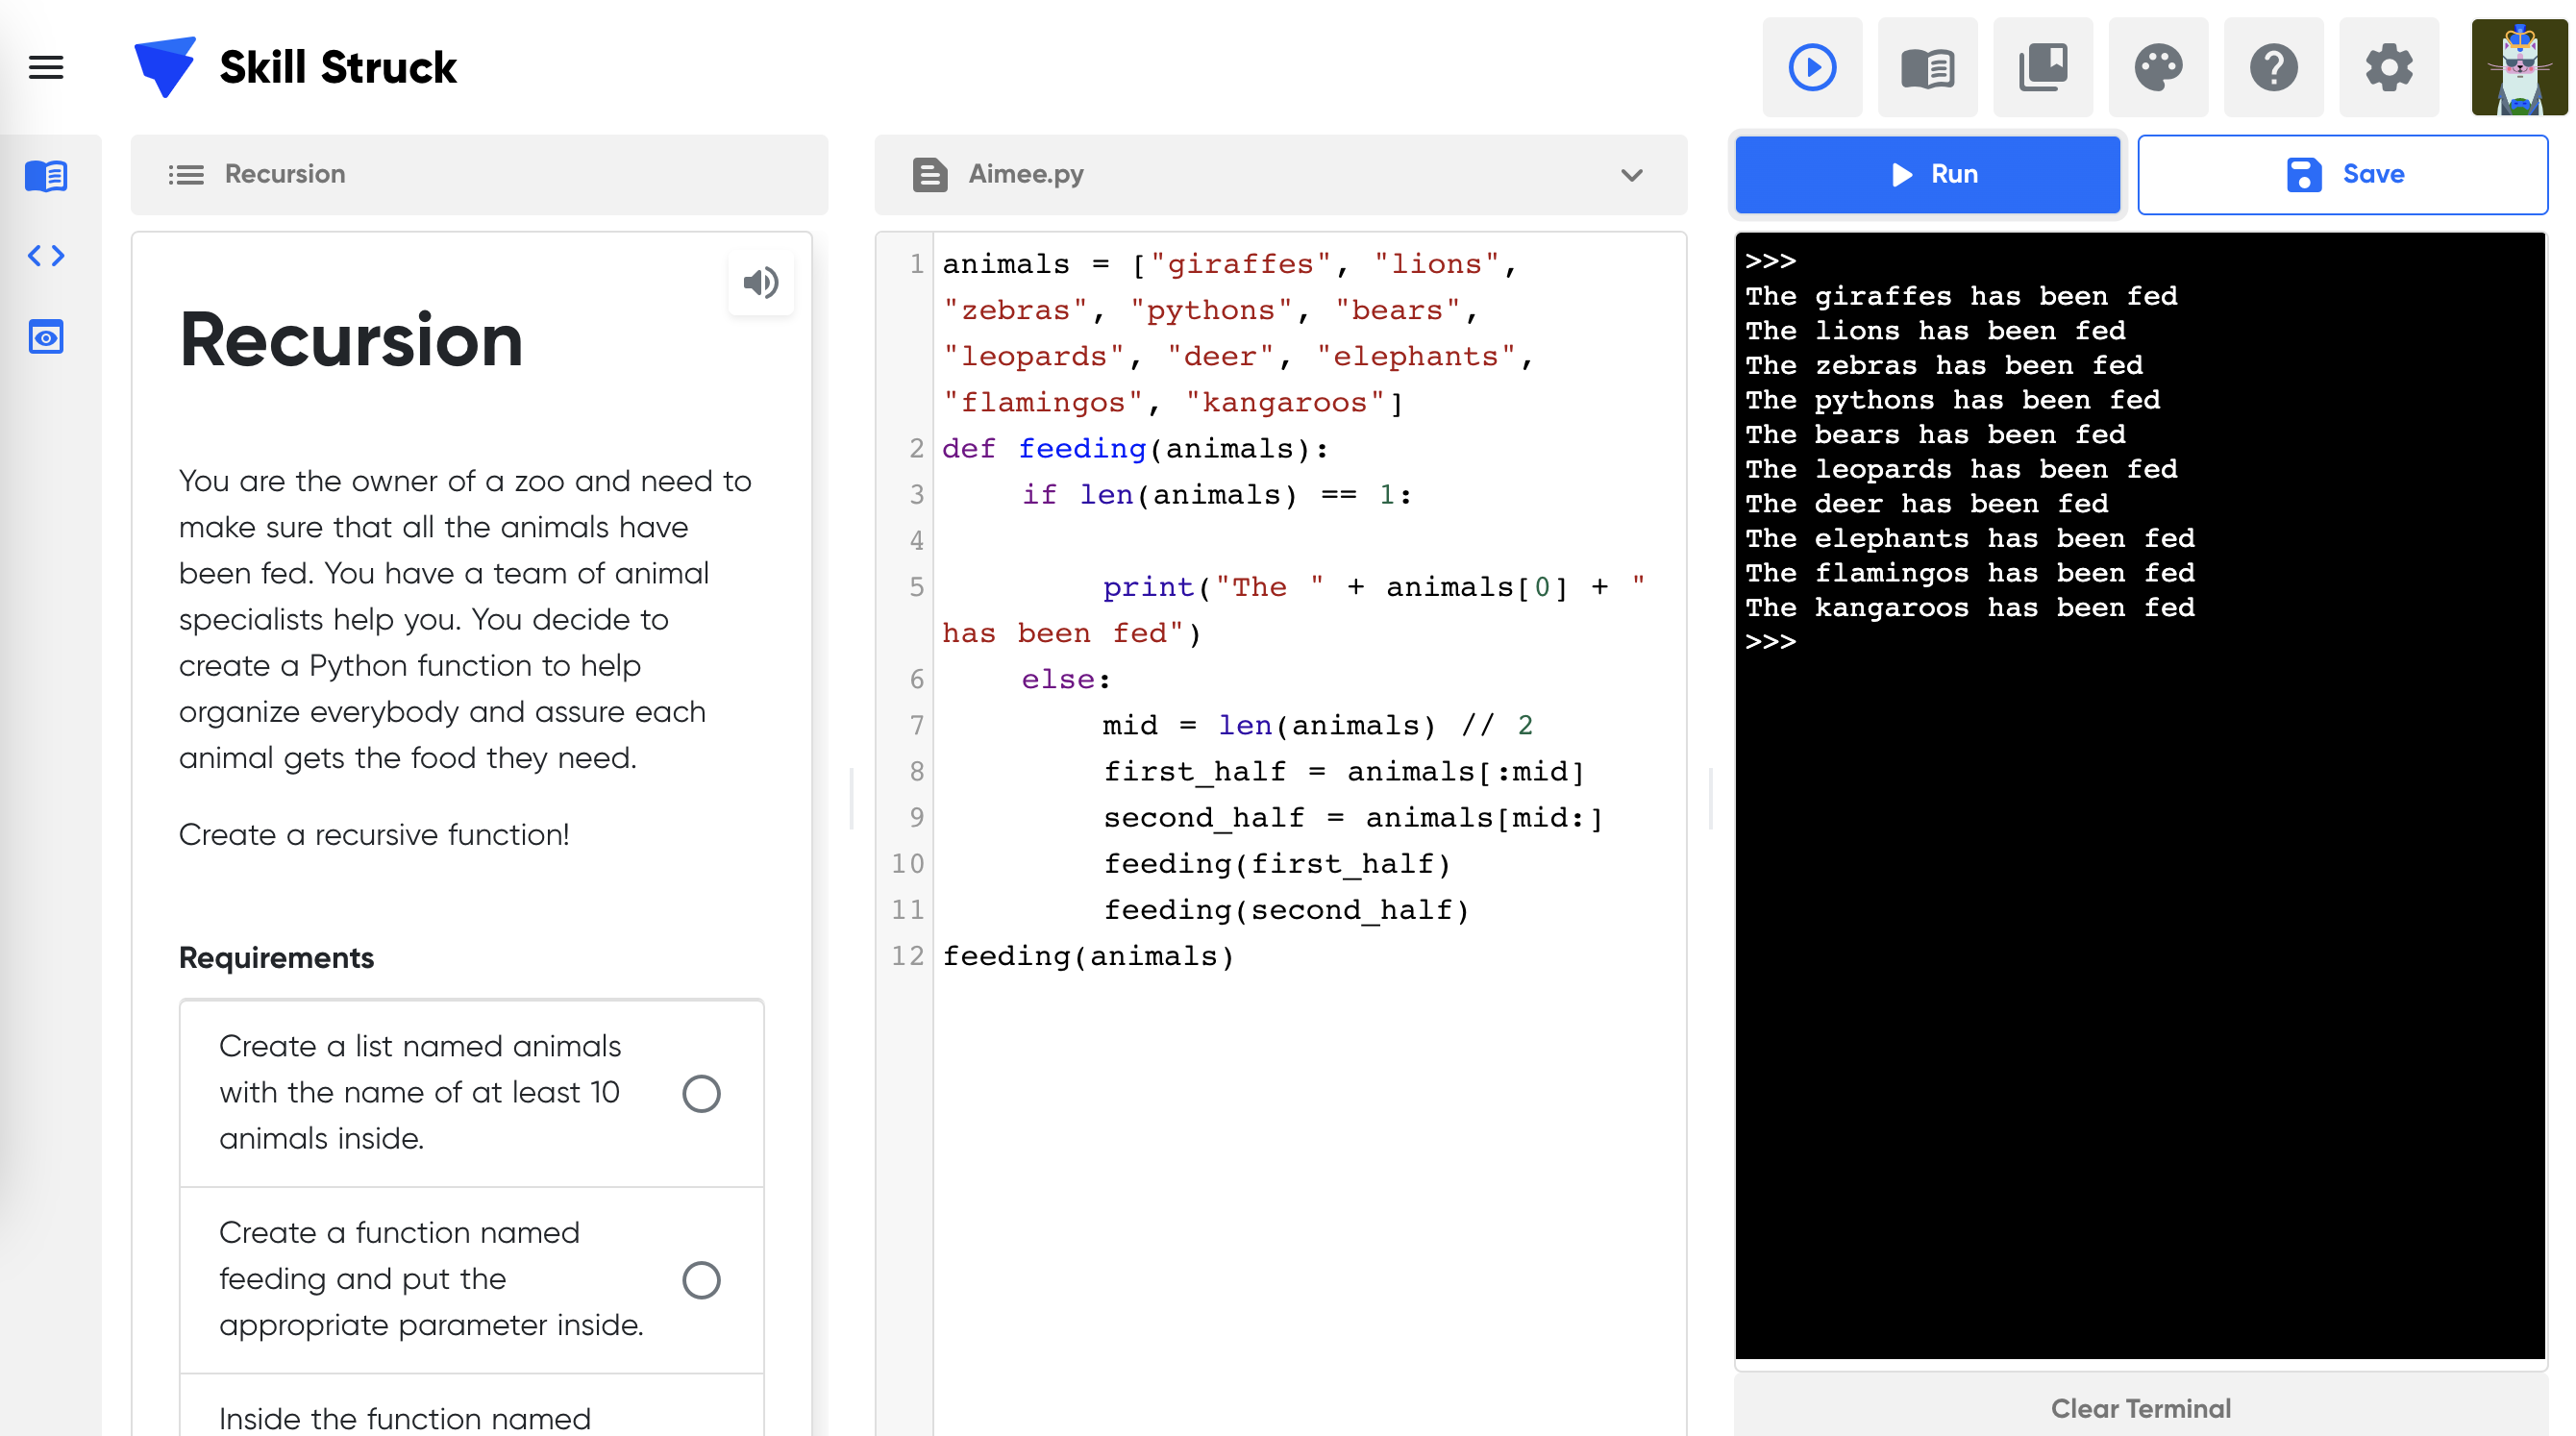Viewport: 2576px width, 1436px height.
Task: Click code line 'mid = len(animals) // 2'
Action: click(1318, 725)
